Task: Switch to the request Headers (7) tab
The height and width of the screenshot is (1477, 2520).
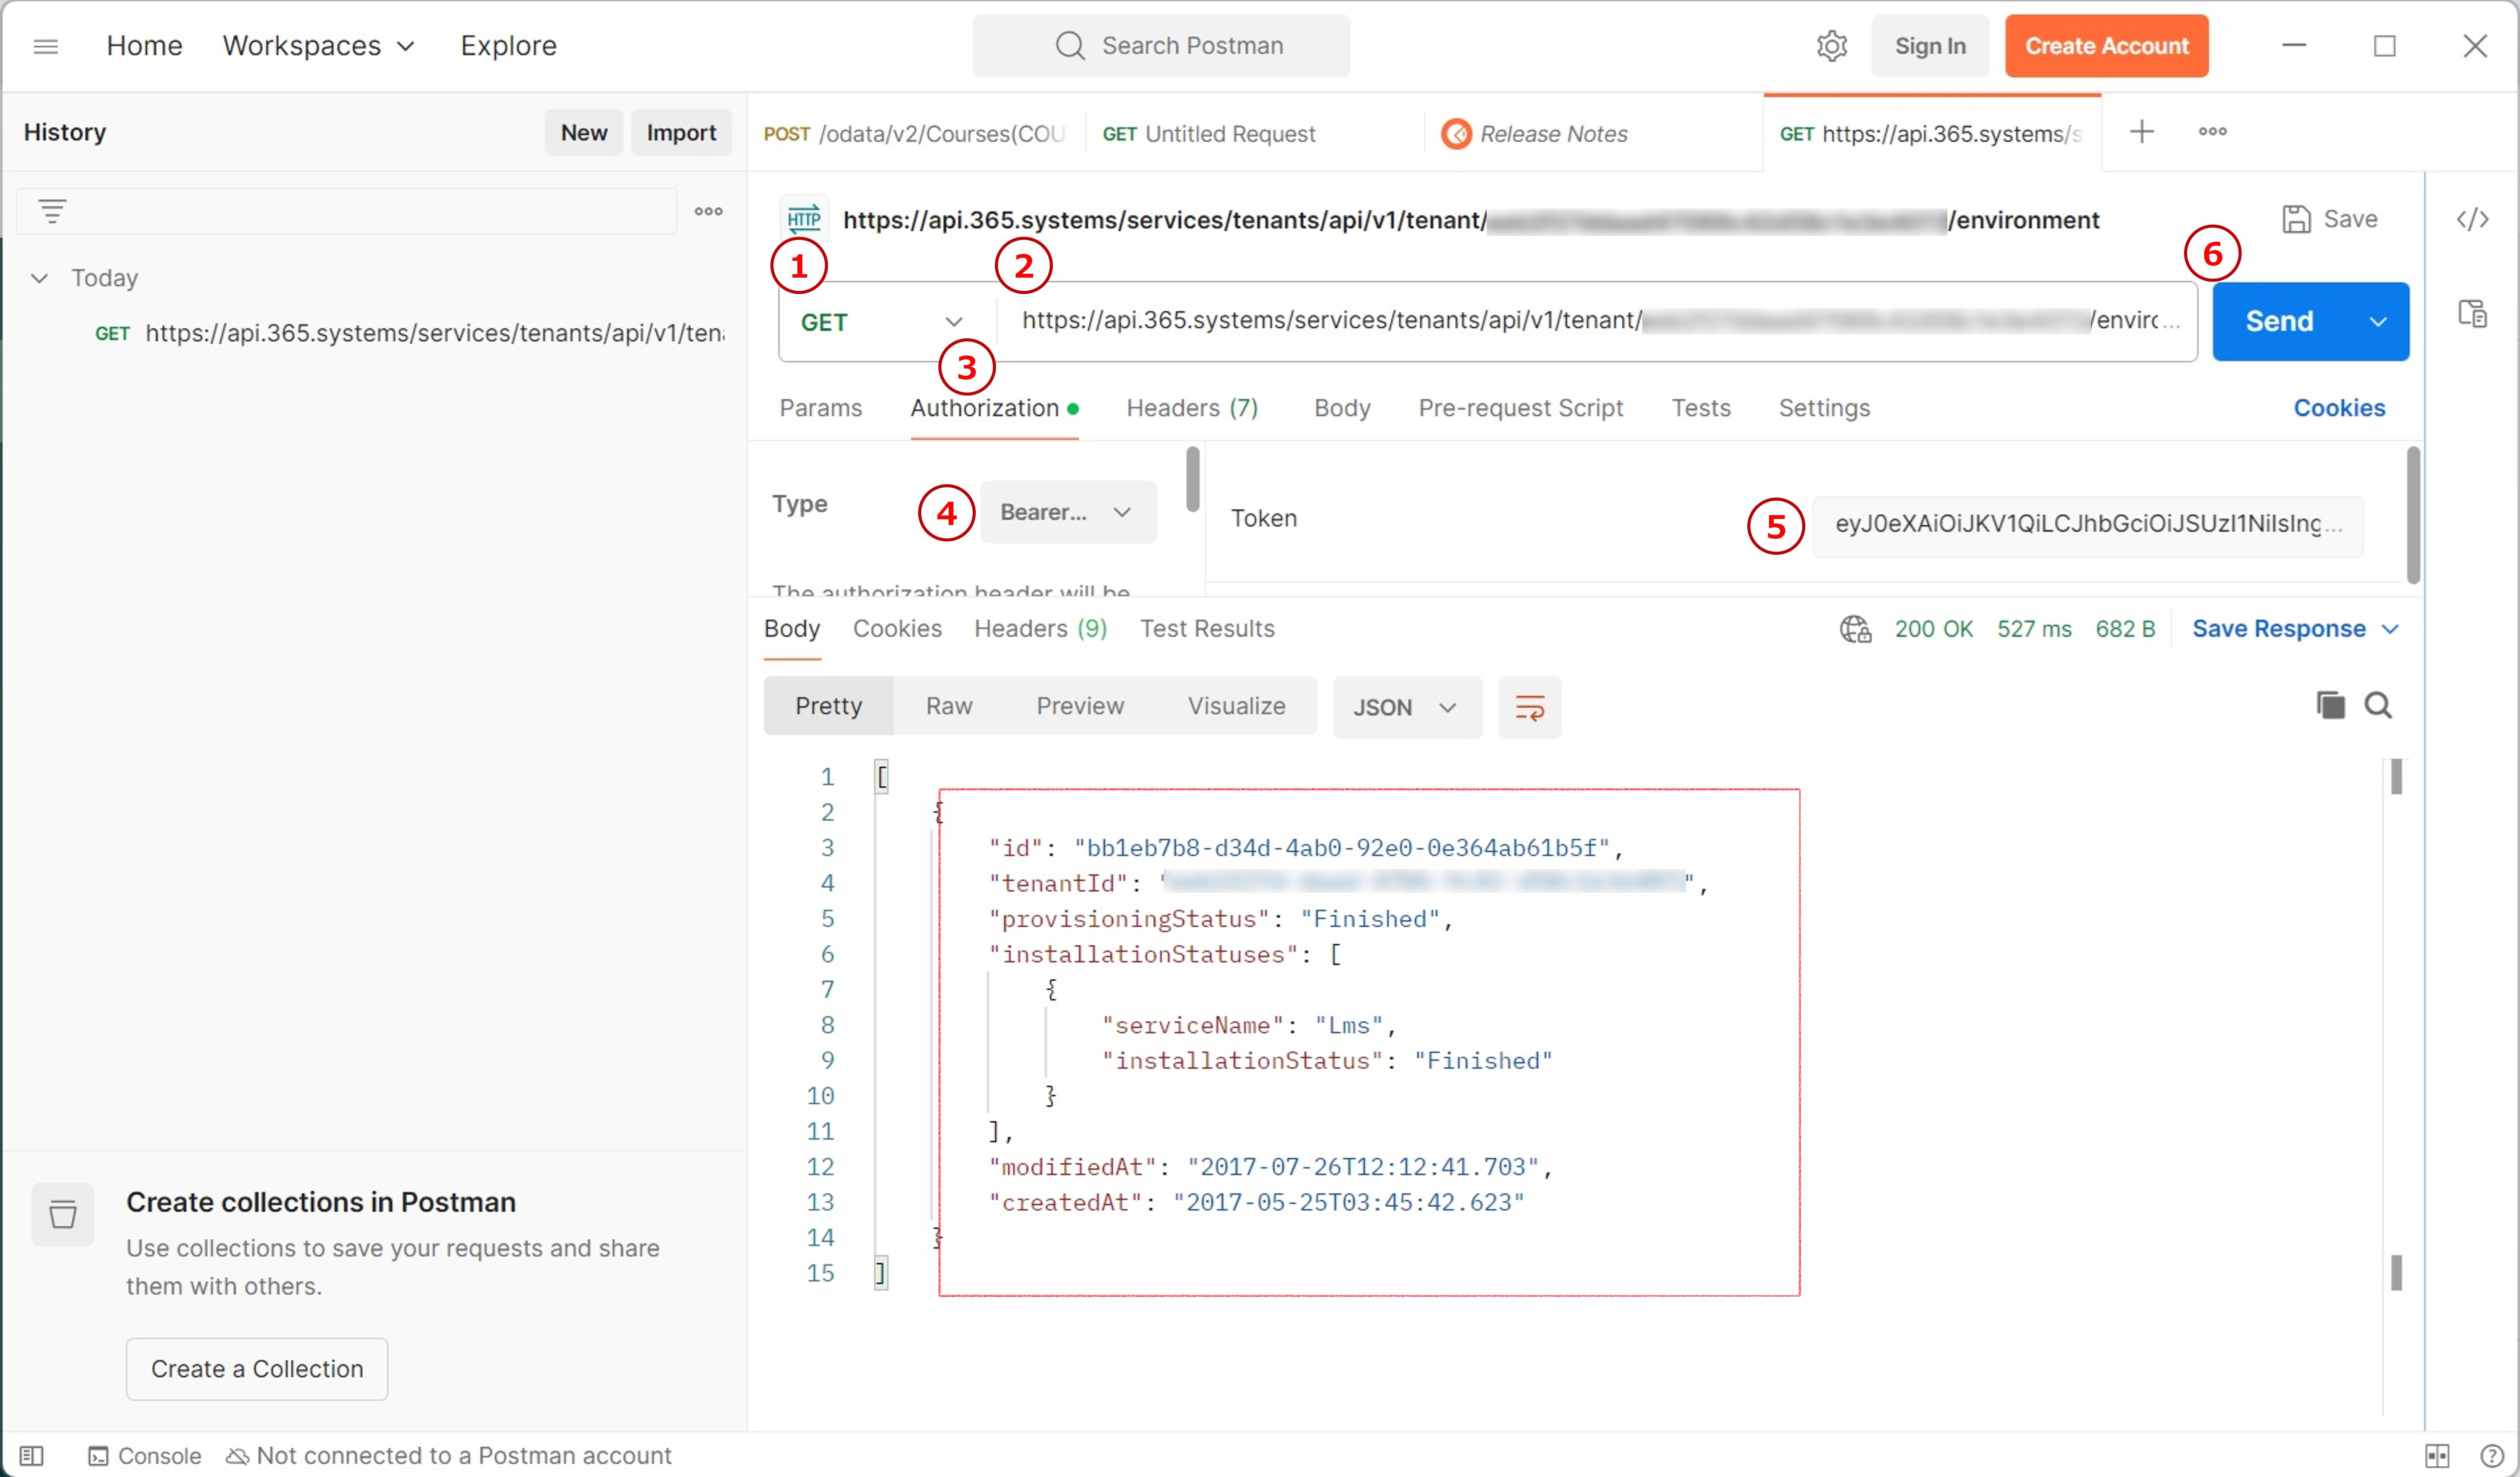Action: click(1192, 408)
